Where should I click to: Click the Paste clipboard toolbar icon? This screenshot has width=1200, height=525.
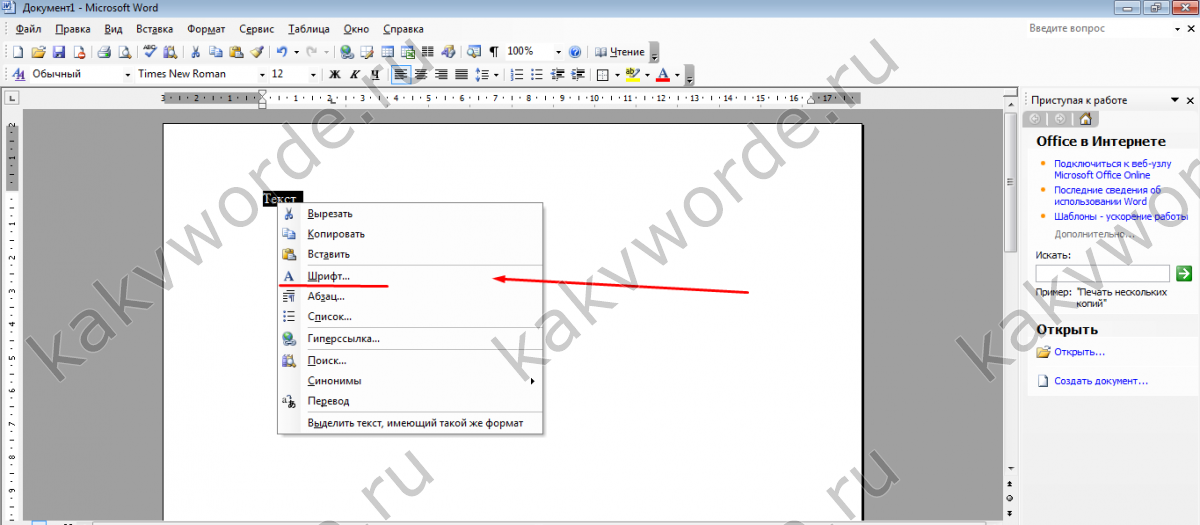pyautogui.click(x=236, y=51)
